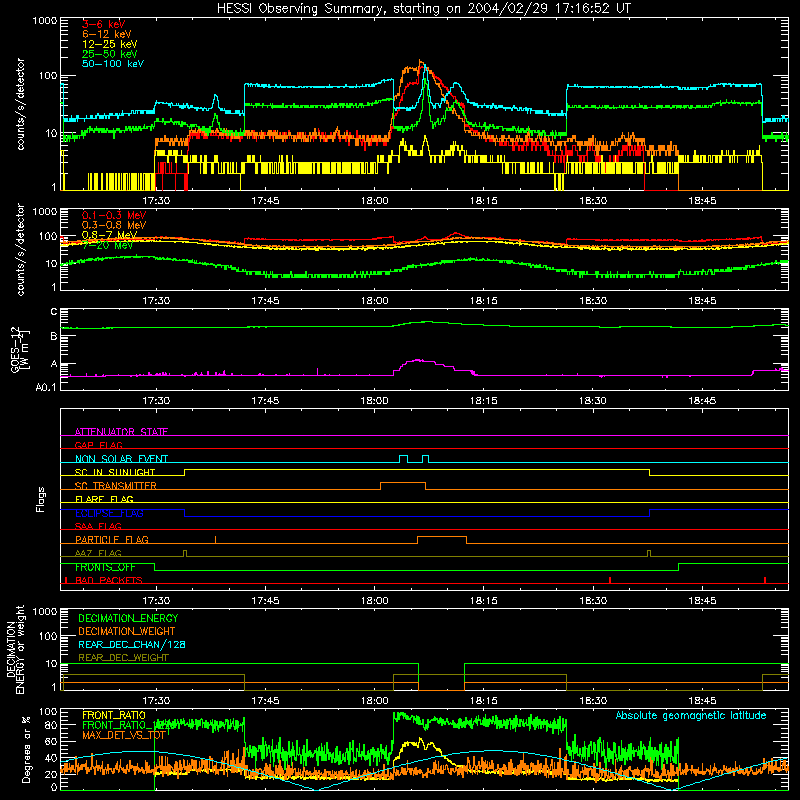Click the SC_TRANSMITTER raised step segment
The image size is (800, 800).
403,482
